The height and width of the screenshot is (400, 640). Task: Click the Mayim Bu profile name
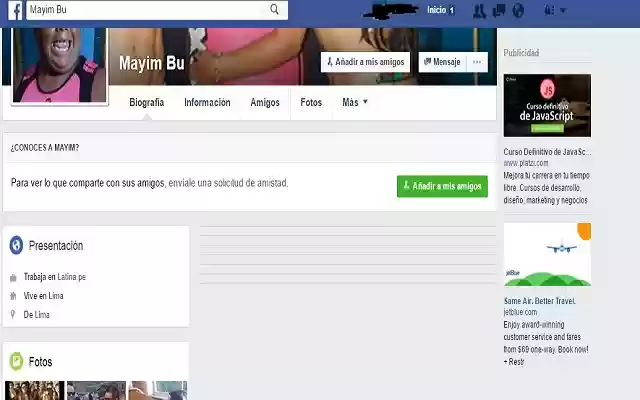pyautogui.click(x=152, y=63)
